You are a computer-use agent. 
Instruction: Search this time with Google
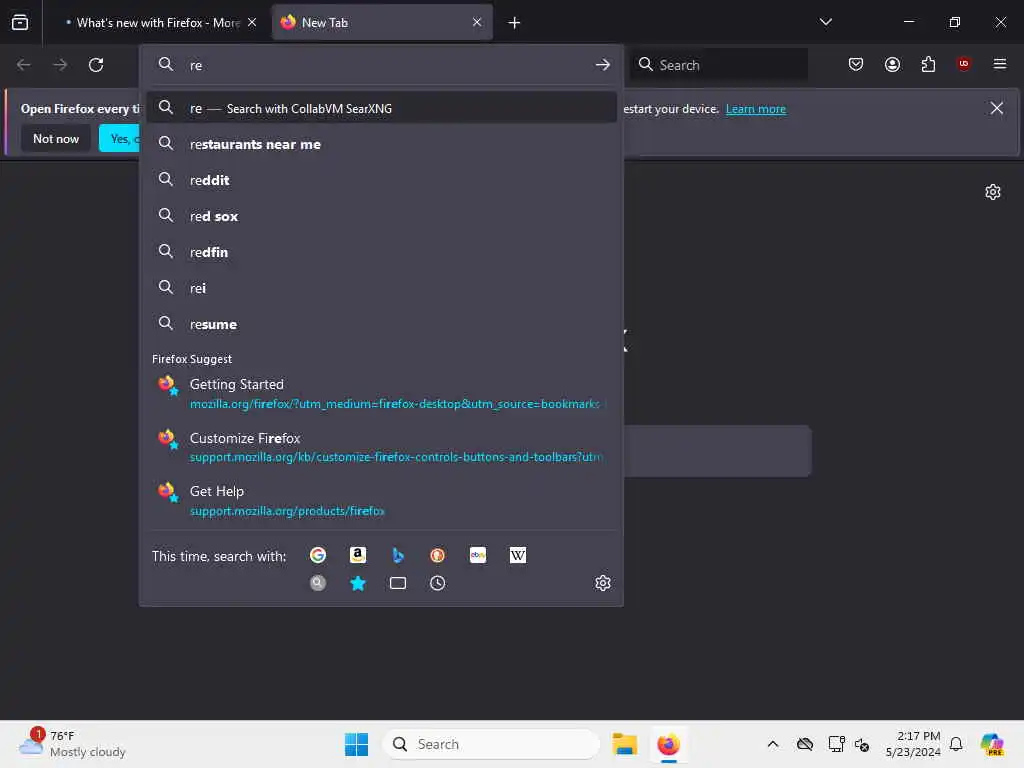(318, 555)
